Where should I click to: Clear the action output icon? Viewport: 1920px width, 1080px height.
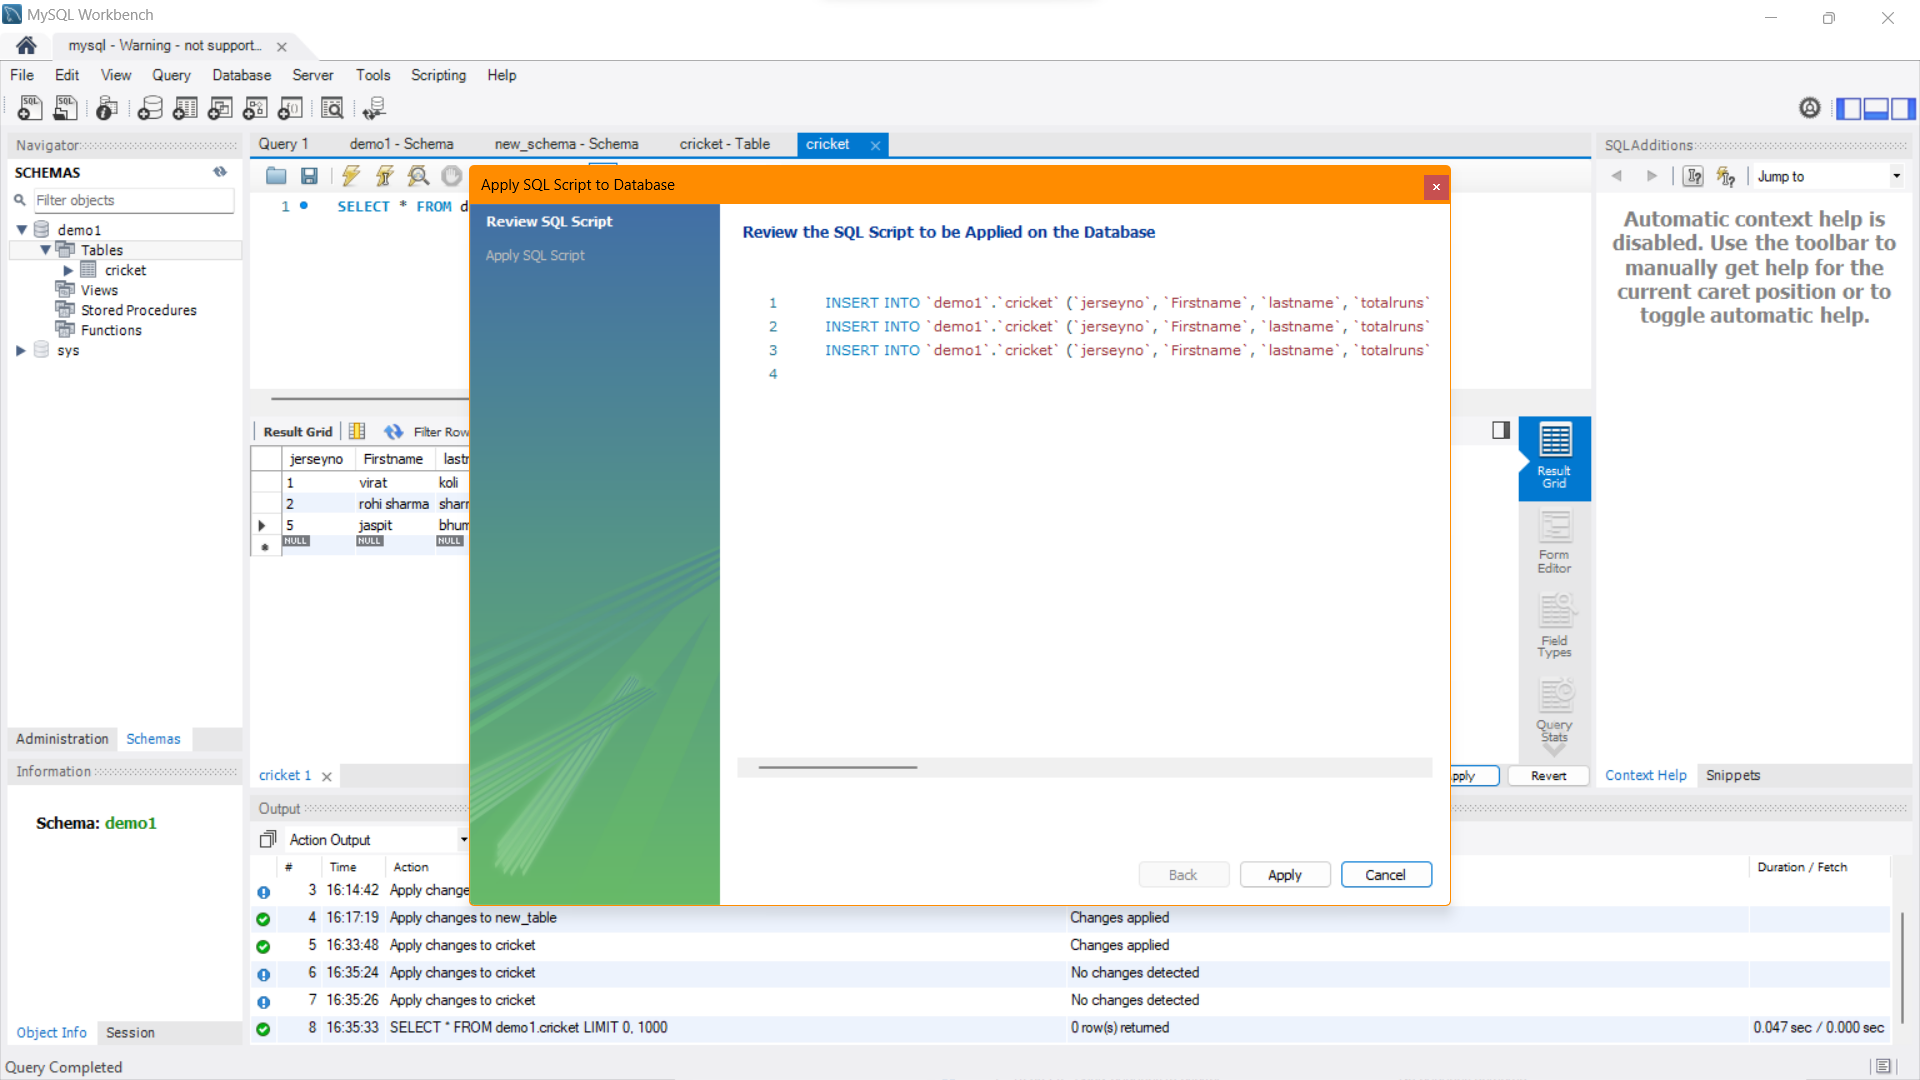pyautogui.click(x=267, y=839)
